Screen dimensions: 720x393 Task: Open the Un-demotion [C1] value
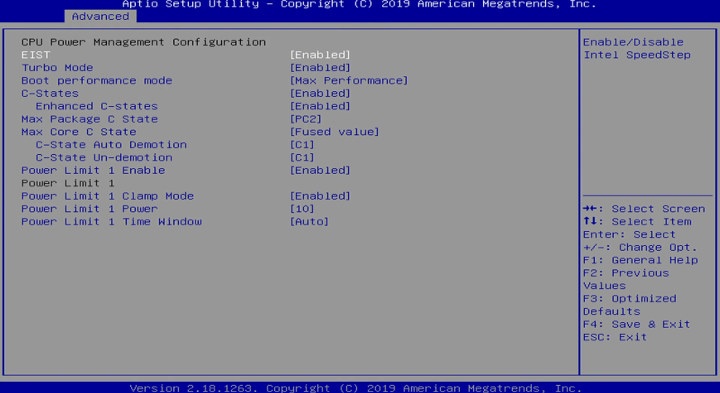(302, 157)
